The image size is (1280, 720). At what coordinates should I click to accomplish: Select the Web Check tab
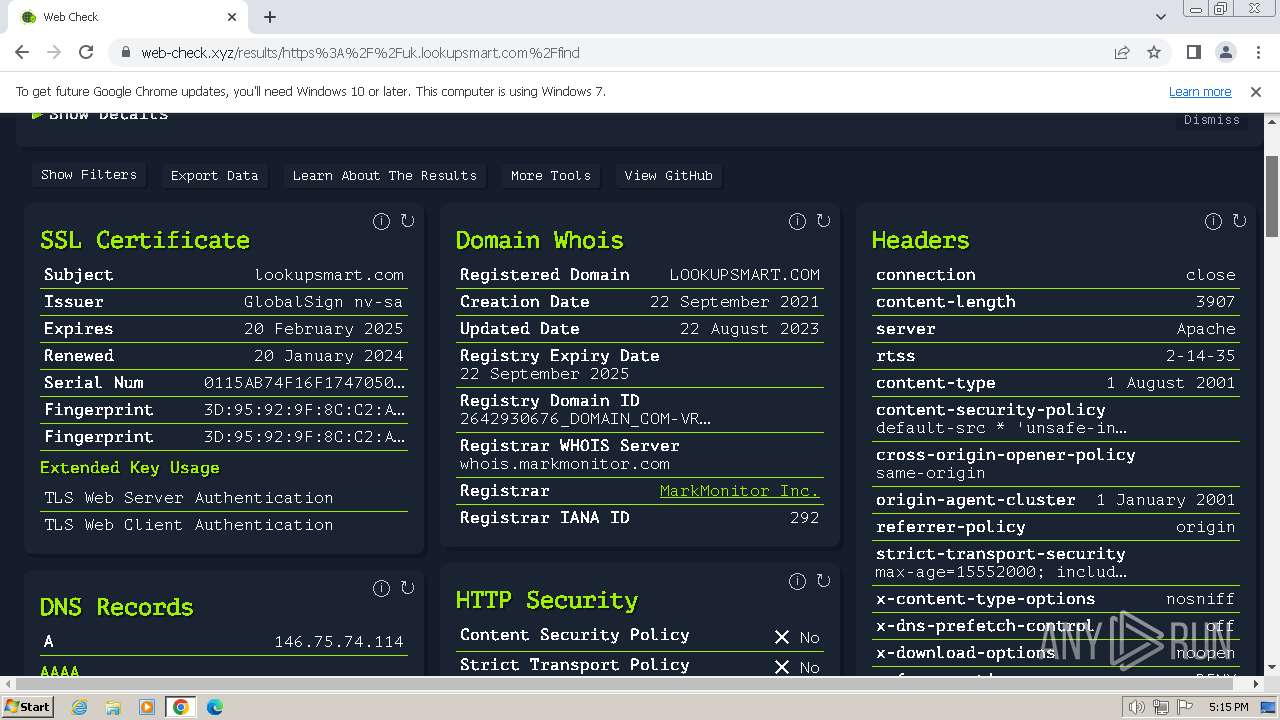pyautogui.click(x=127, y=17)
